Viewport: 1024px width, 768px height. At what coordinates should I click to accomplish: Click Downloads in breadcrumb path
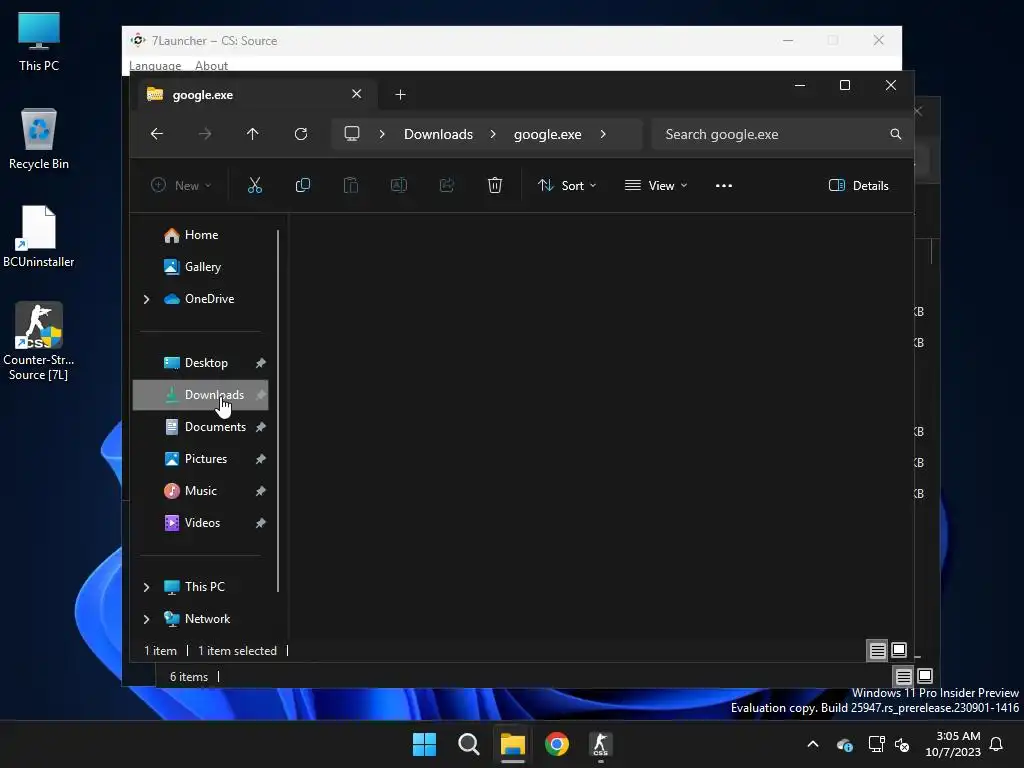(x=438, y=134)
